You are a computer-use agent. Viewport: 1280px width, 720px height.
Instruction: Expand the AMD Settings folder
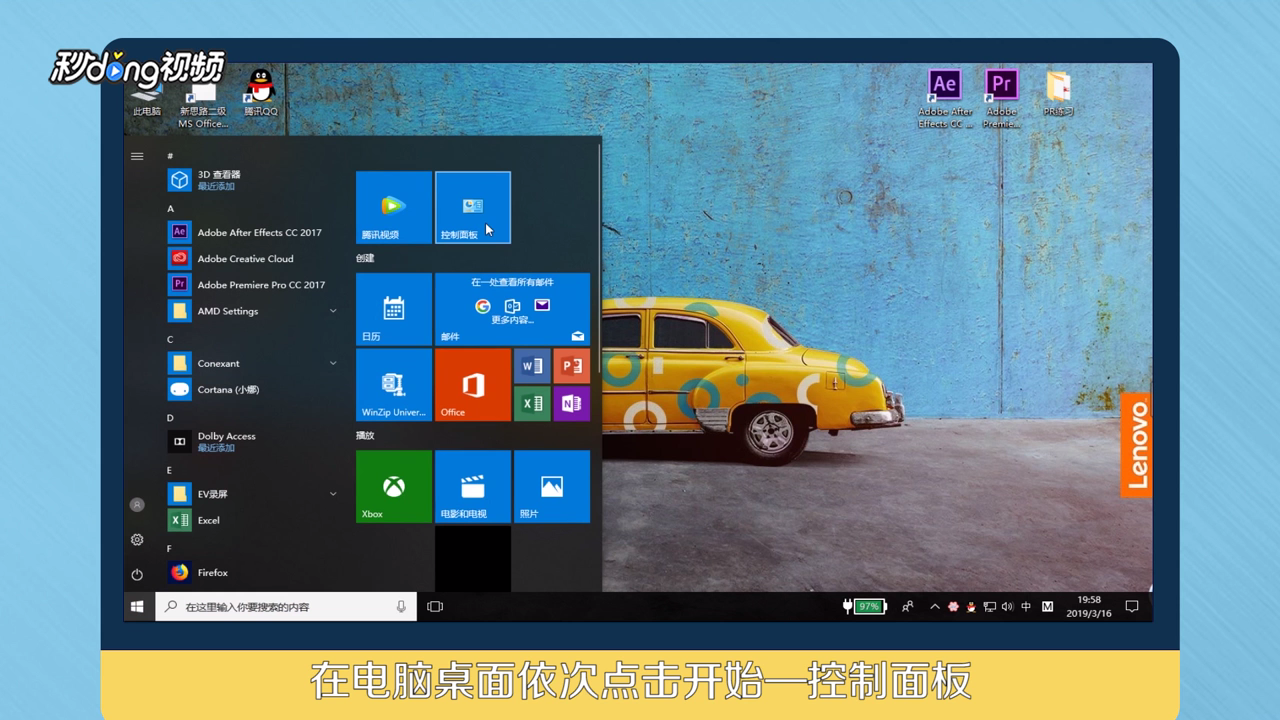[x=254, y=311]
